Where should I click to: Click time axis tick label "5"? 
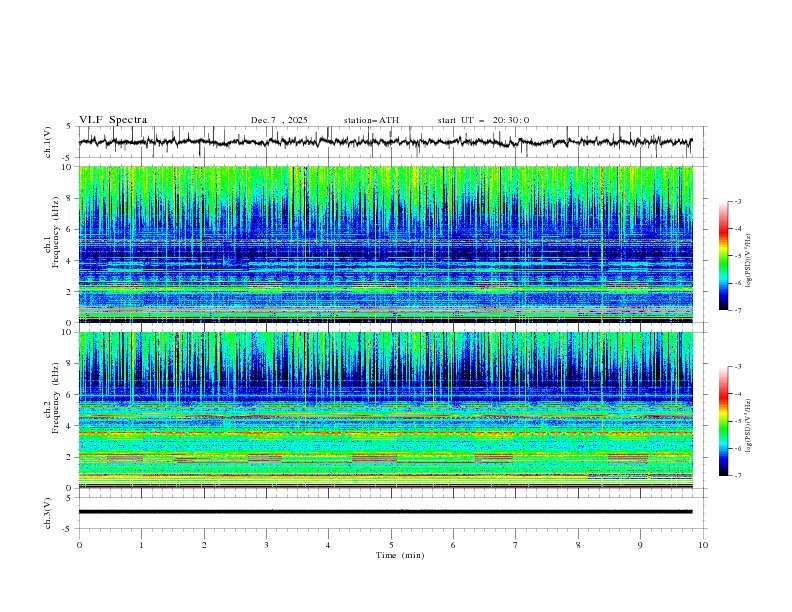coord(391,545)
